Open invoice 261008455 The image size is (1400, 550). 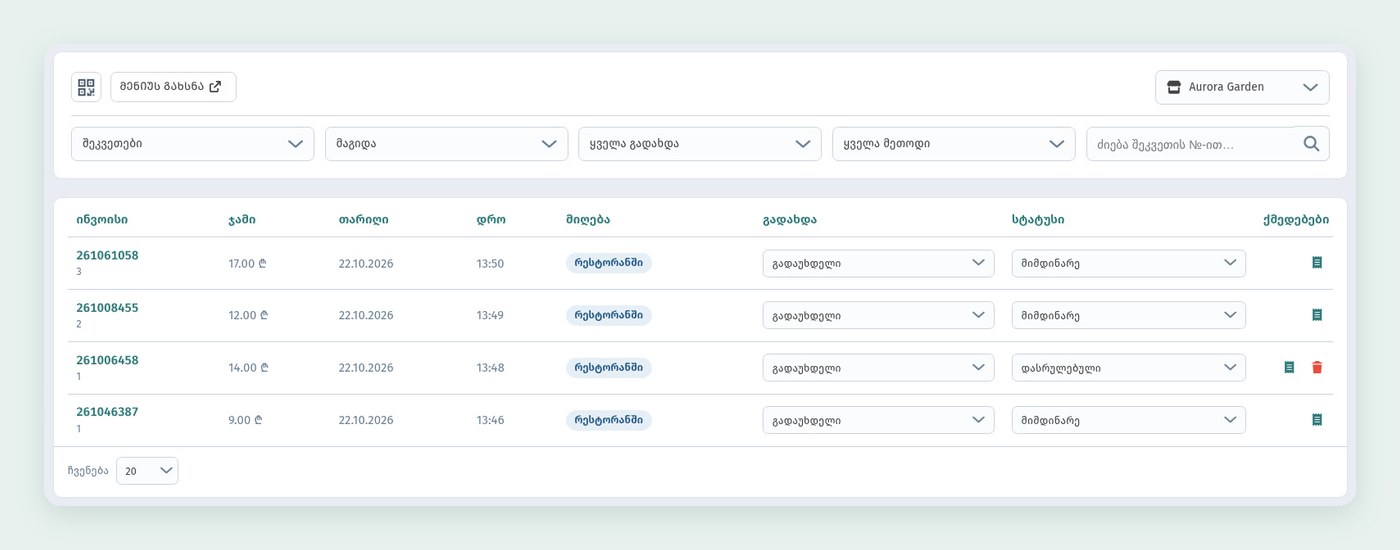click(x=107, y=308)
